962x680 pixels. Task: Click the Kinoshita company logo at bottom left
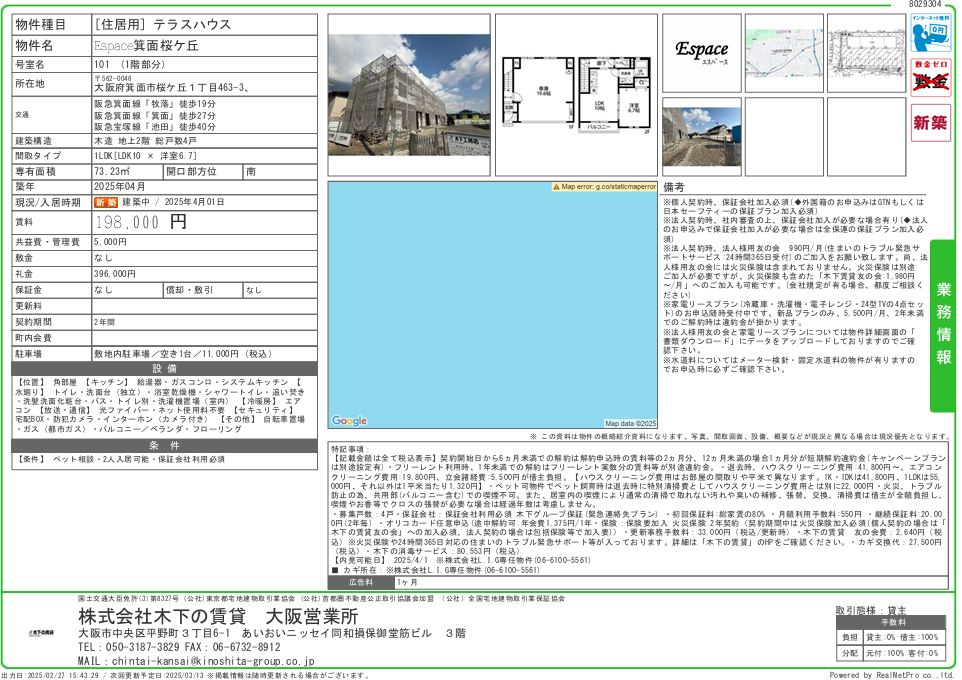42,634
